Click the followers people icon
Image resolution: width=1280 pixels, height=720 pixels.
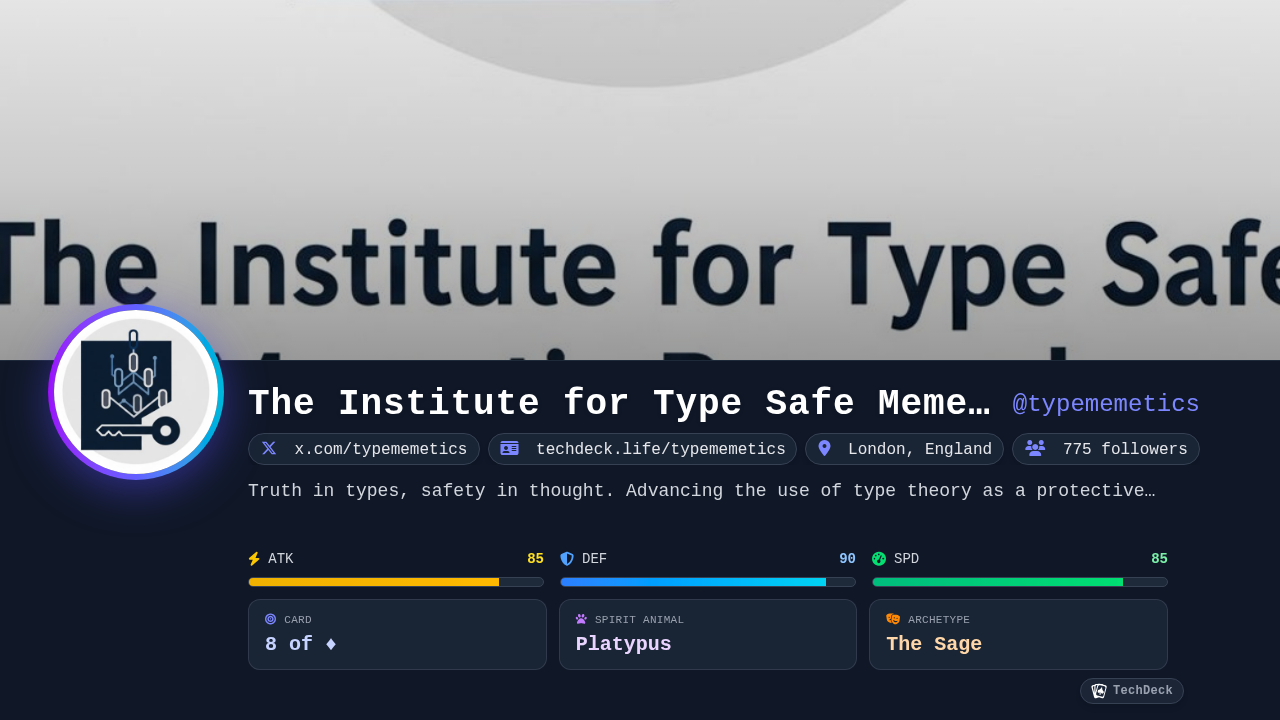(x=1035, y=449)
